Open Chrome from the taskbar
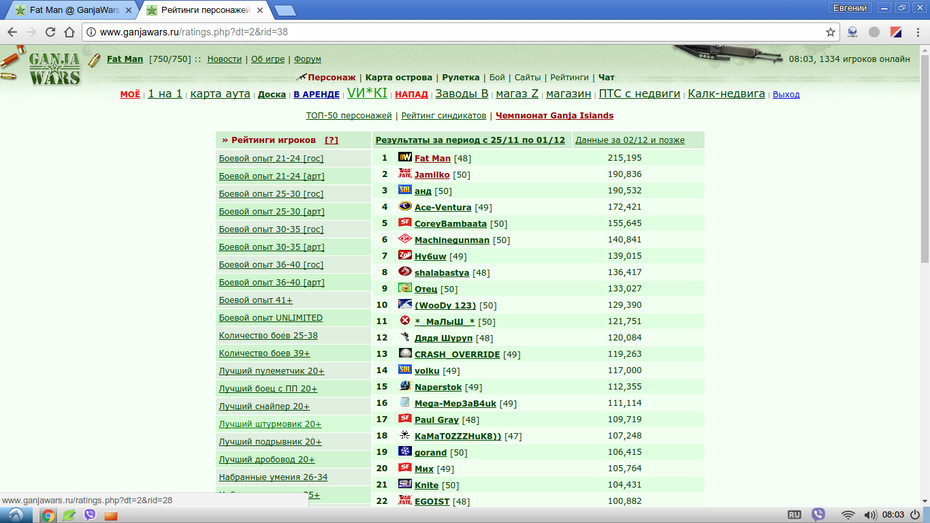930x523 pixels. [48, 515]
